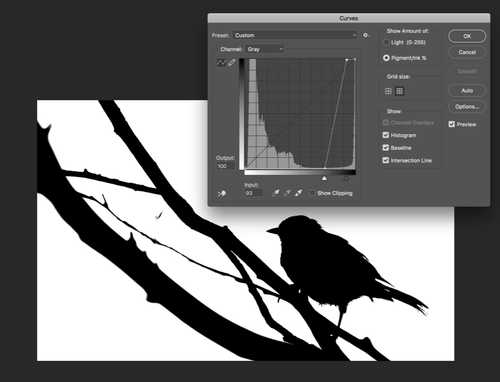Viewport: 500px width, 382px height.
Task: Toggle the Histogram checkbox
Action: 386,135
